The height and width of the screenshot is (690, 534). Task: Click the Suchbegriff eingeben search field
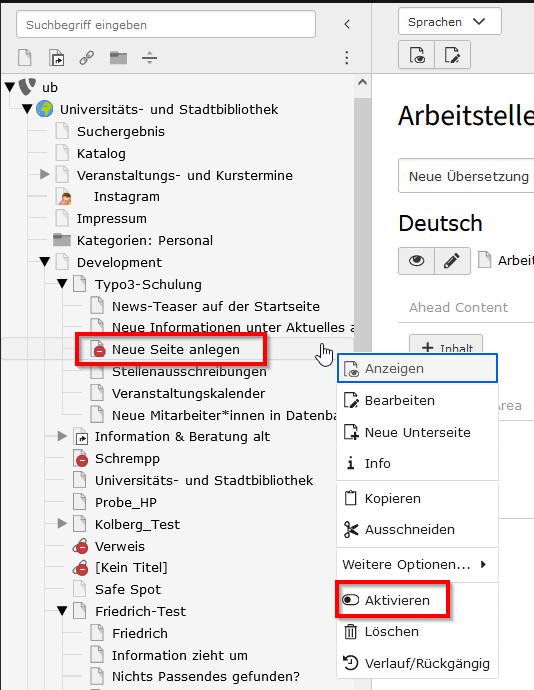click(x=166, y=25)
